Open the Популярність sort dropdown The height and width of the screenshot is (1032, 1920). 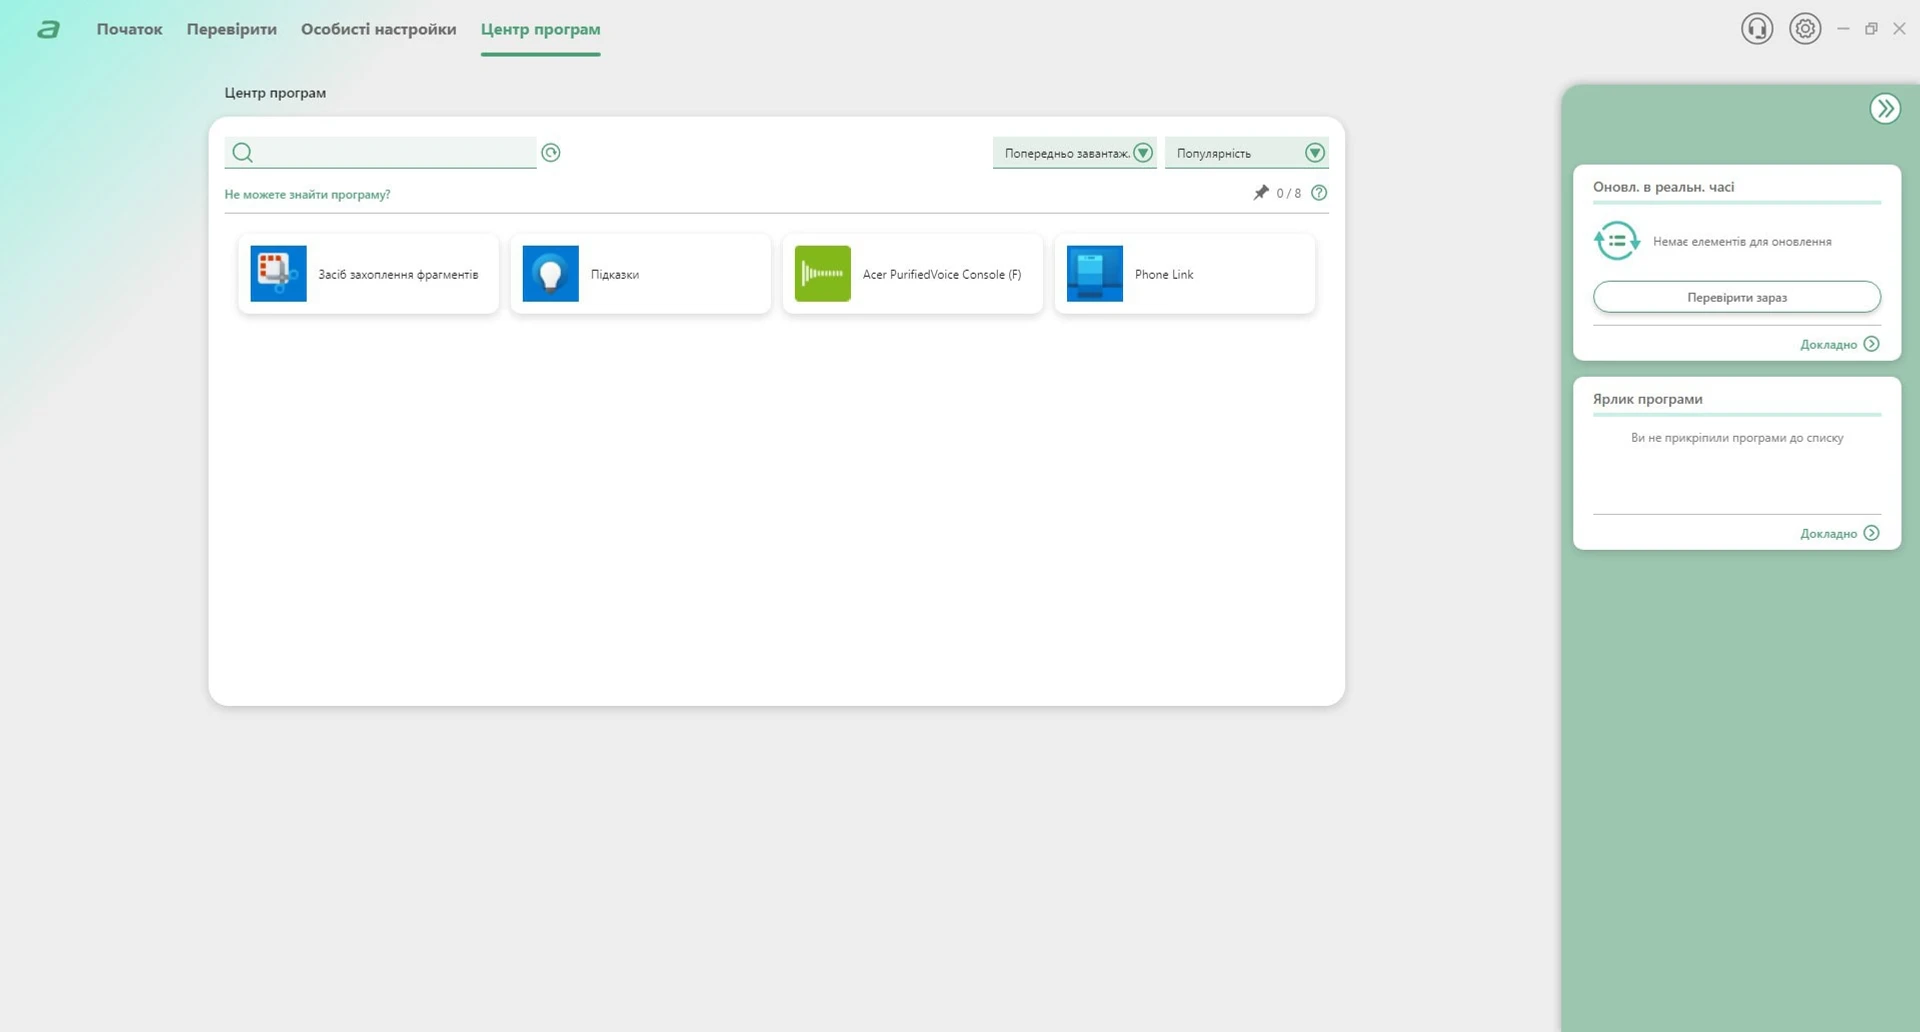pos(1247,153)
